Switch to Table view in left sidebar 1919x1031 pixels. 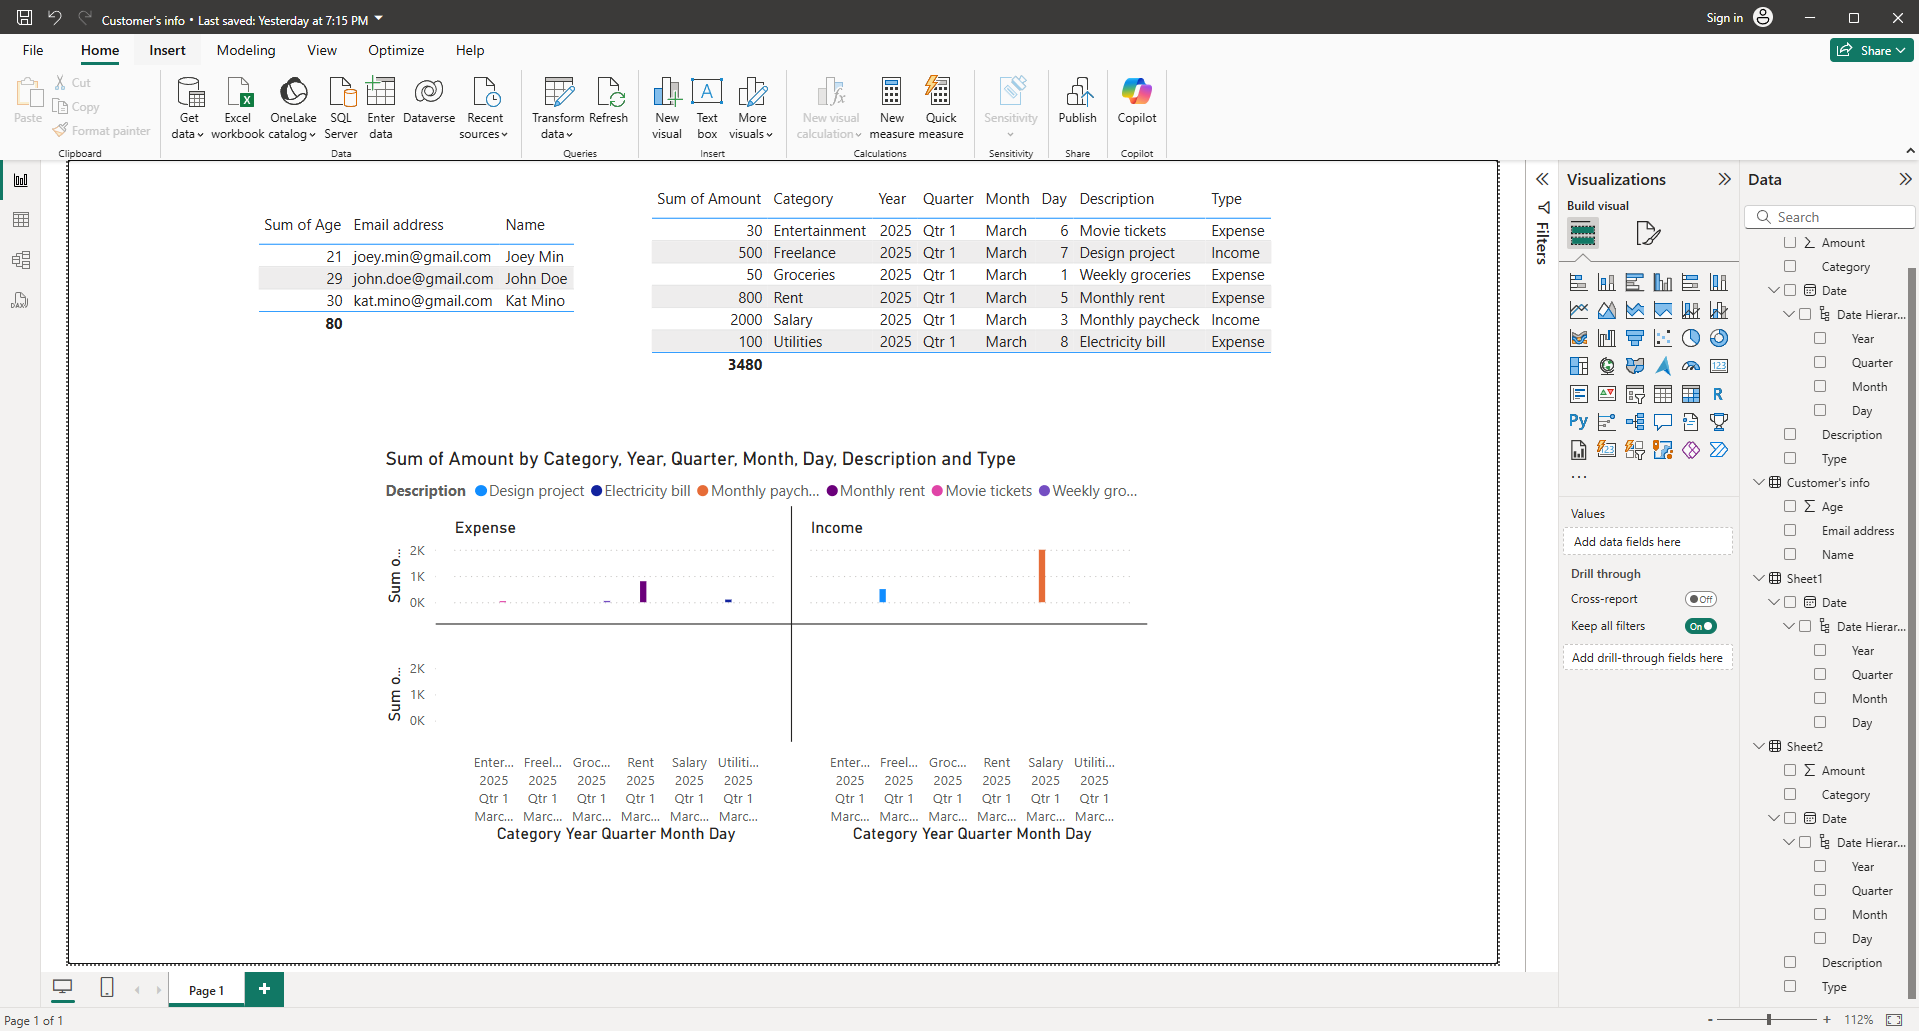pos(21,220)
